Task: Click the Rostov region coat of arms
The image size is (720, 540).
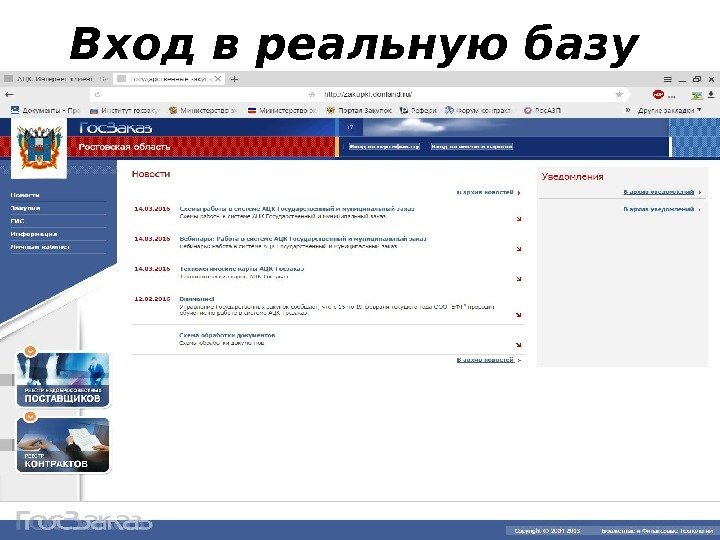Action: (x=39, y=147)
